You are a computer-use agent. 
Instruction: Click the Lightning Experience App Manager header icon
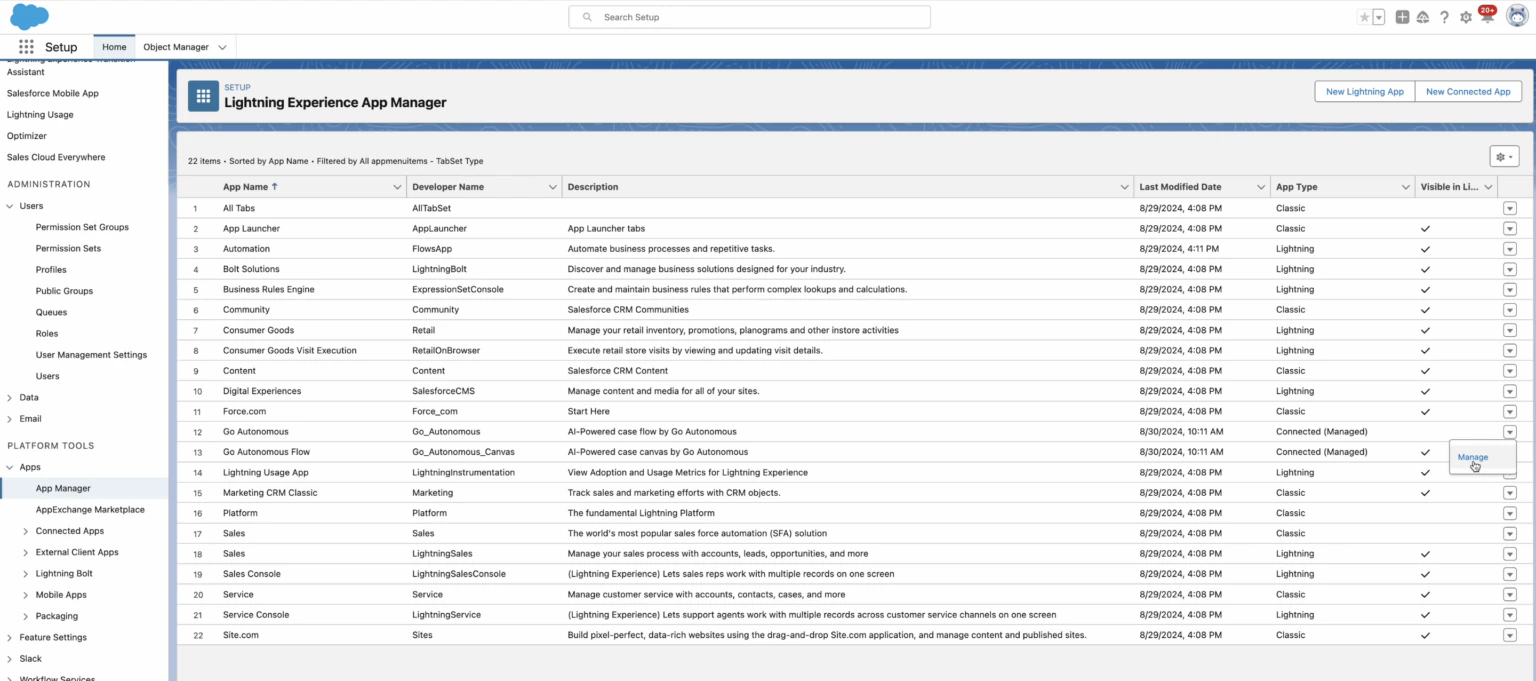tap(203, 95)
